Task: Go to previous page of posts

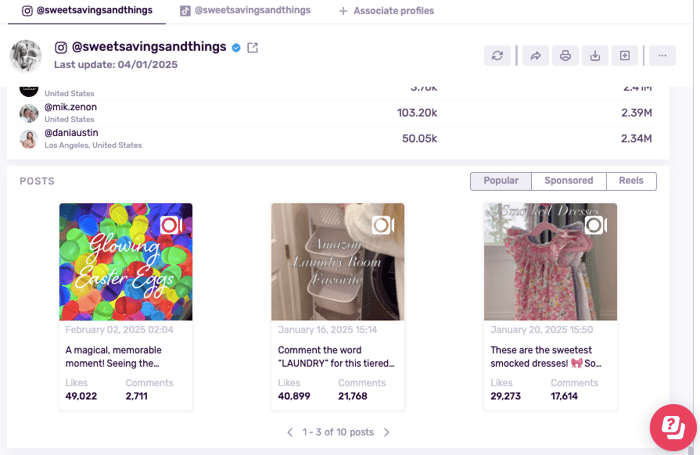Action: coord(290,433)
